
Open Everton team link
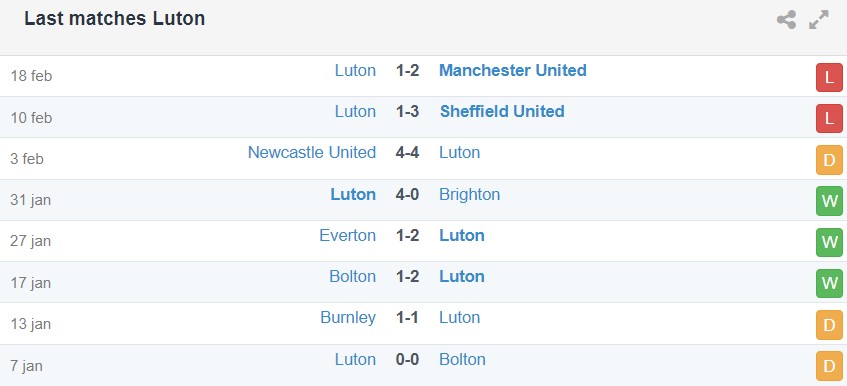coord(347,235)
